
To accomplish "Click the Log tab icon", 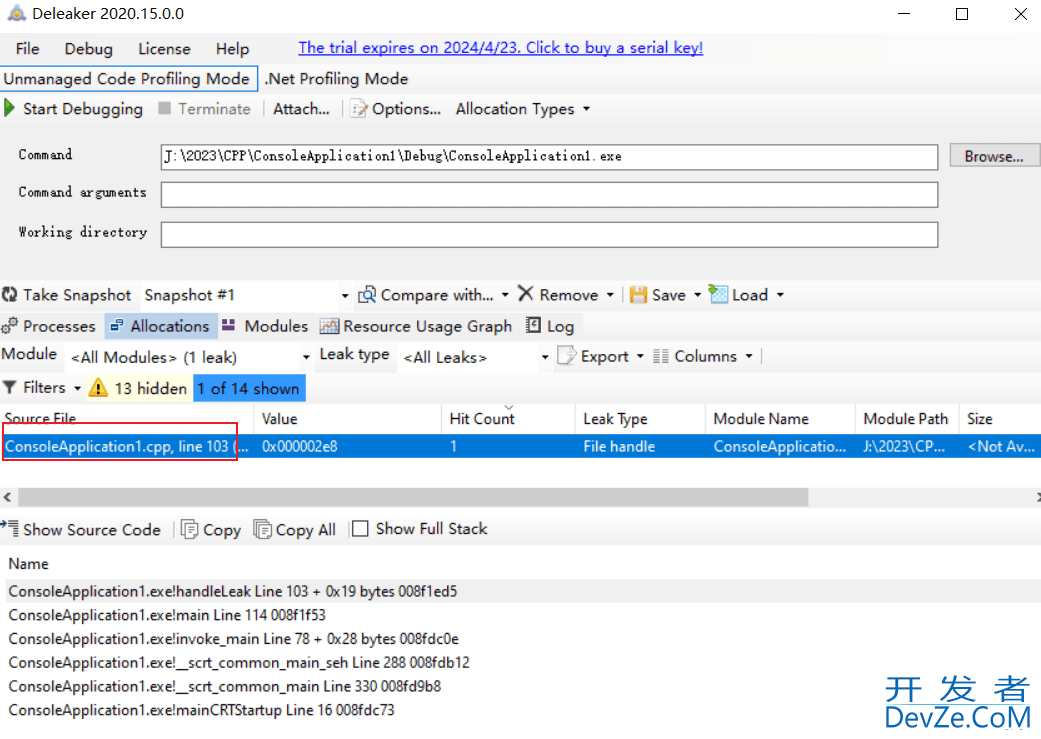I will click(533, 325).
